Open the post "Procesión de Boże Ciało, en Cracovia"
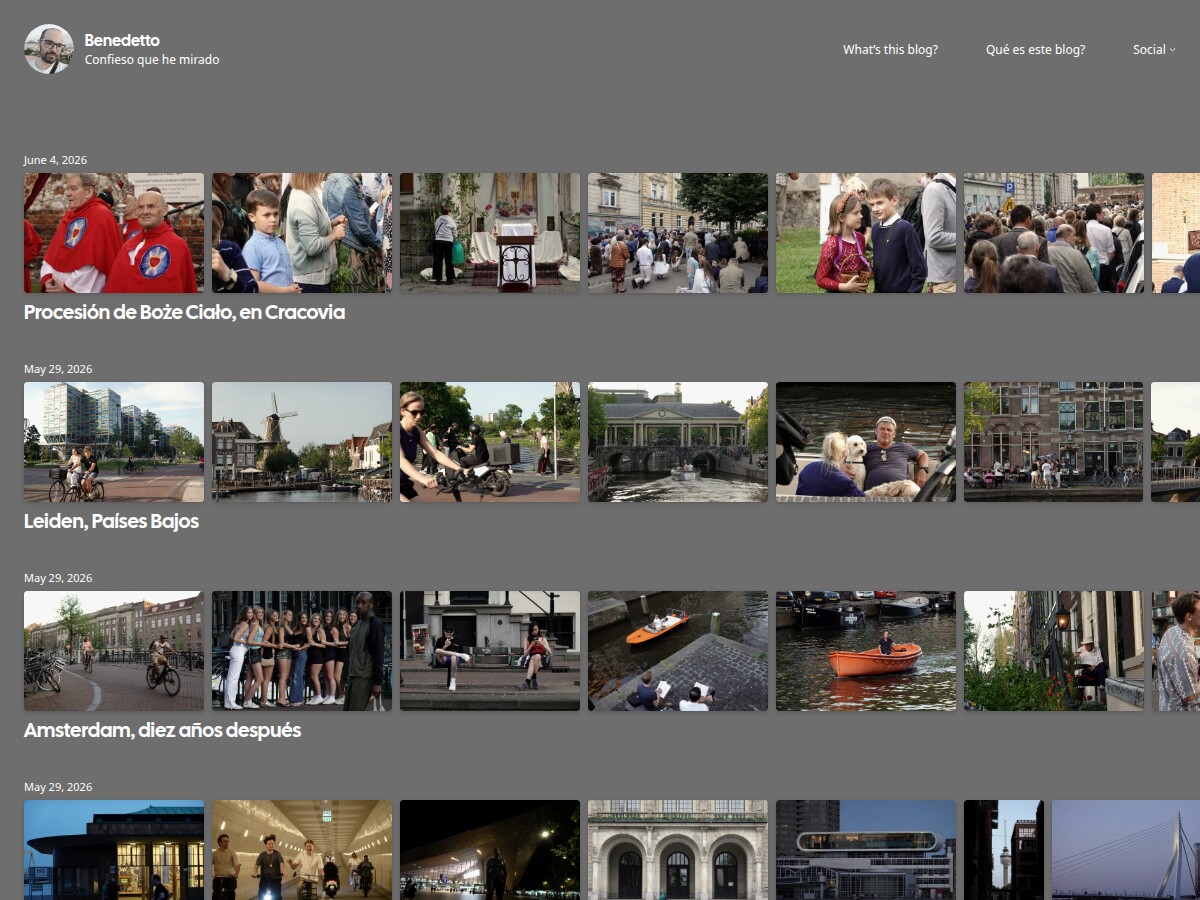Image resolution: width=1200 pixels, height=900 pixels. point(184,312)
